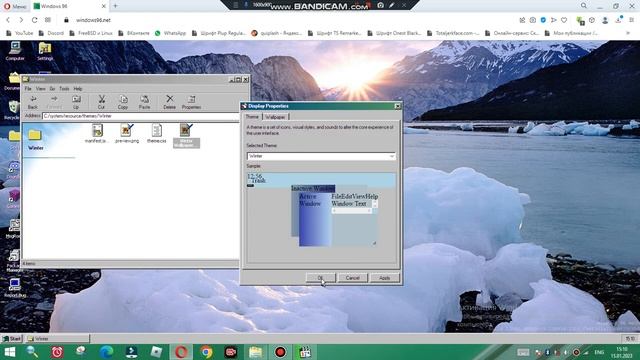Click Apply in Display Properties
This screenshot has height=360, width=640.
click(384, 278)
